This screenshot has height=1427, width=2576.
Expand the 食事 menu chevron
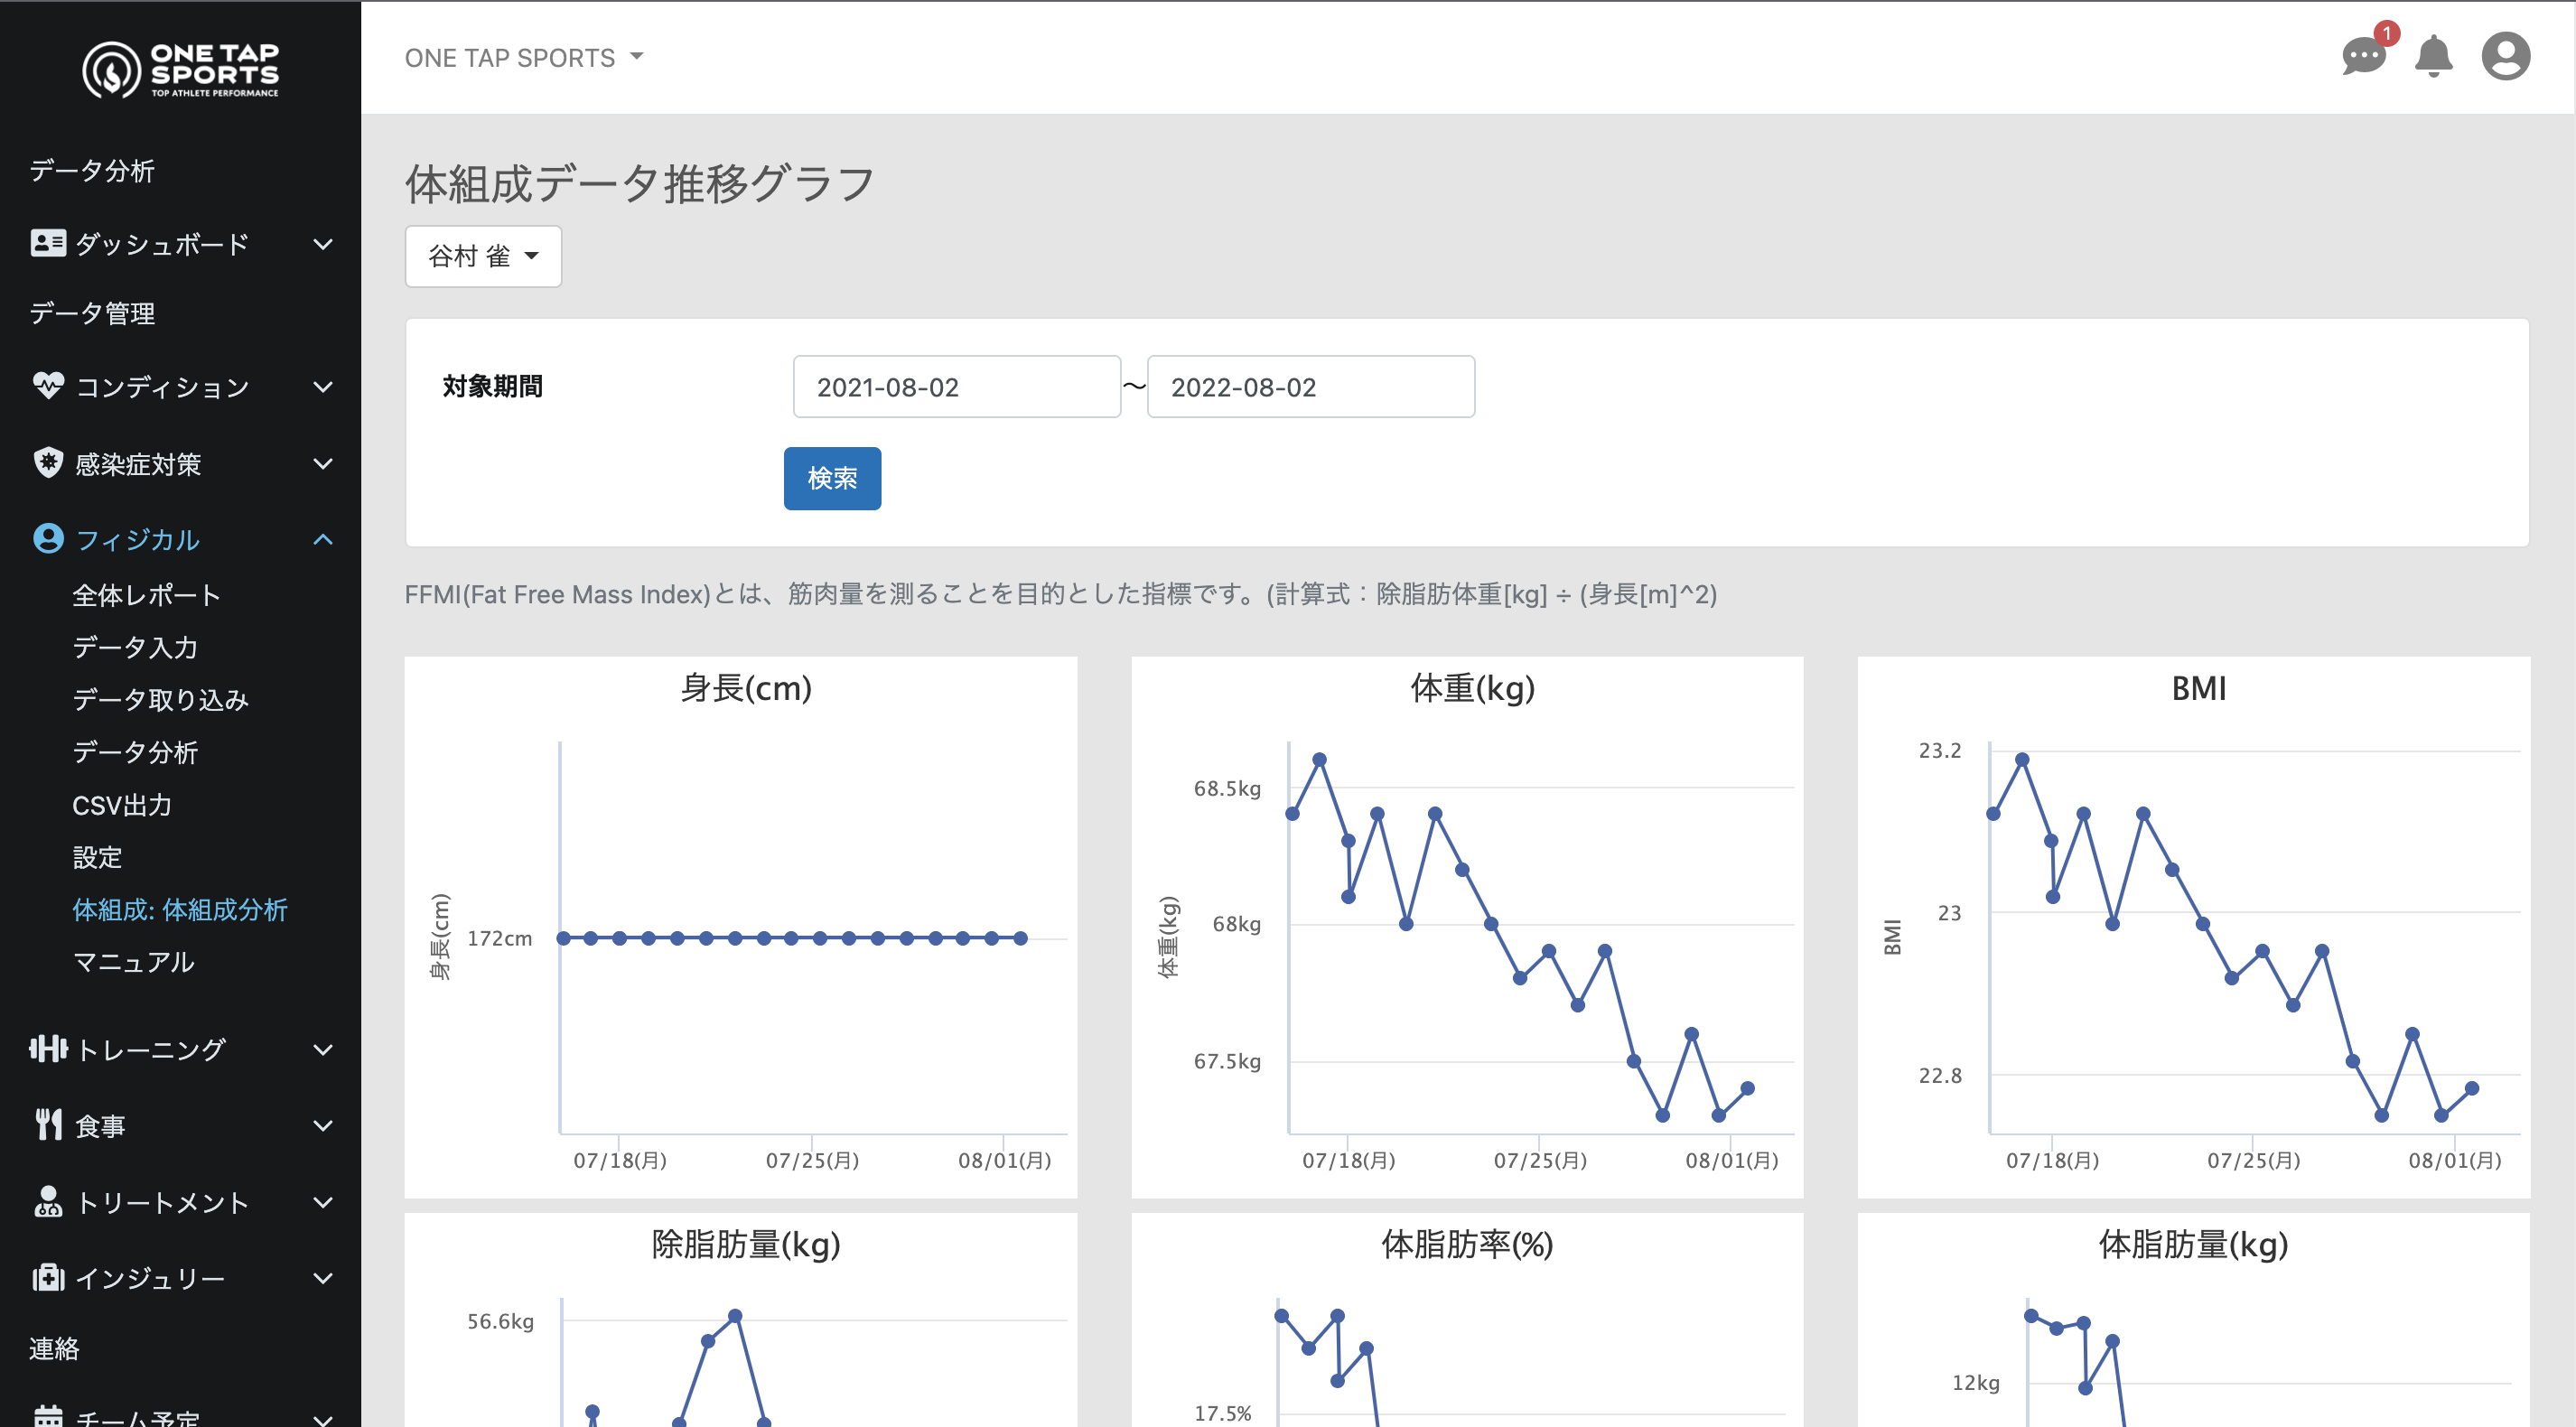click(323, 1126)
